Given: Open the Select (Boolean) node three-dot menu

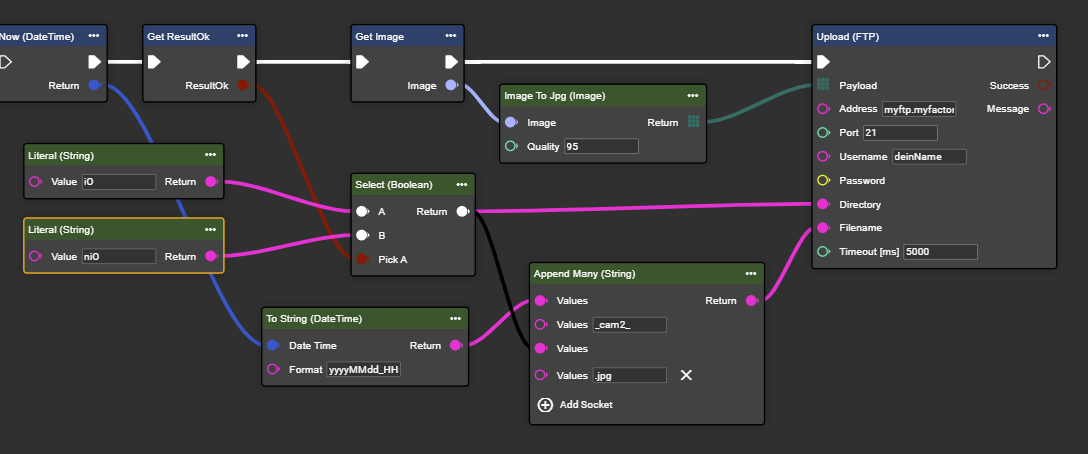Looking at the screenshot, I should point(461,185).
